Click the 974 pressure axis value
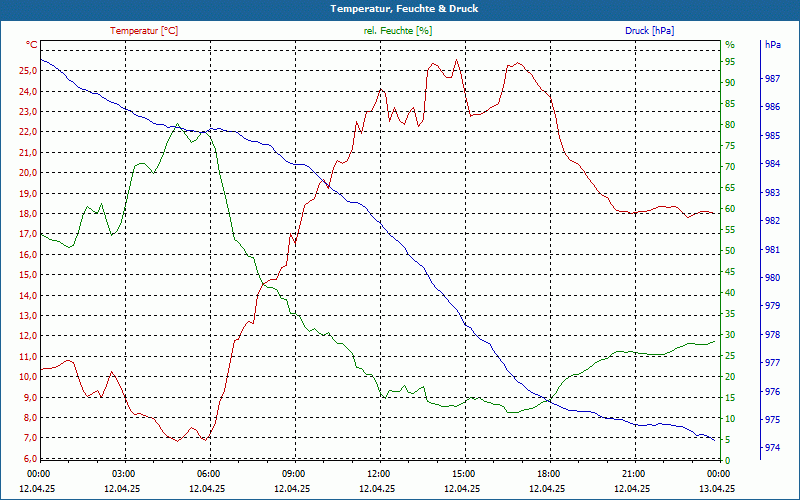 coord(772,448)
